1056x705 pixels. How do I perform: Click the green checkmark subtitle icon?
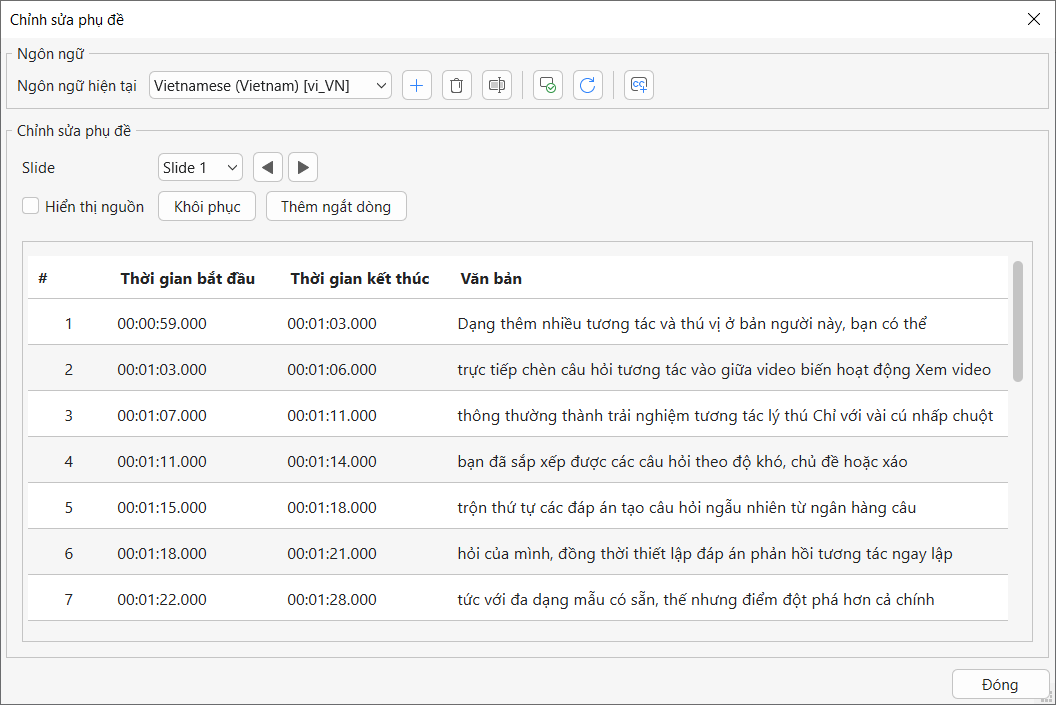click(x=548, y=86)
